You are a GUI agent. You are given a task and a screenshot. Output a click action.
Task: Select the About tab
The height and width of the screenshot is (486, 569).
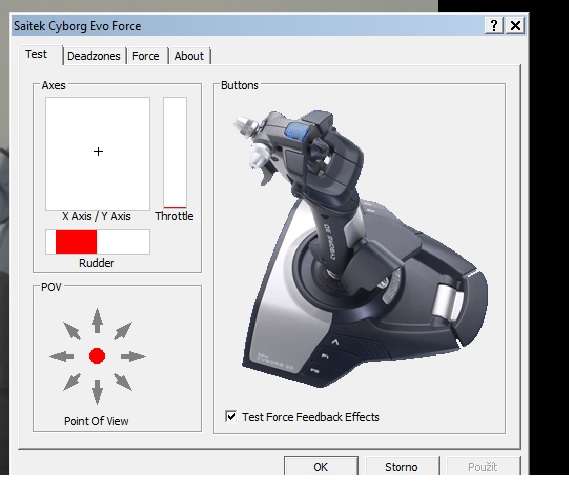point(189,56)
